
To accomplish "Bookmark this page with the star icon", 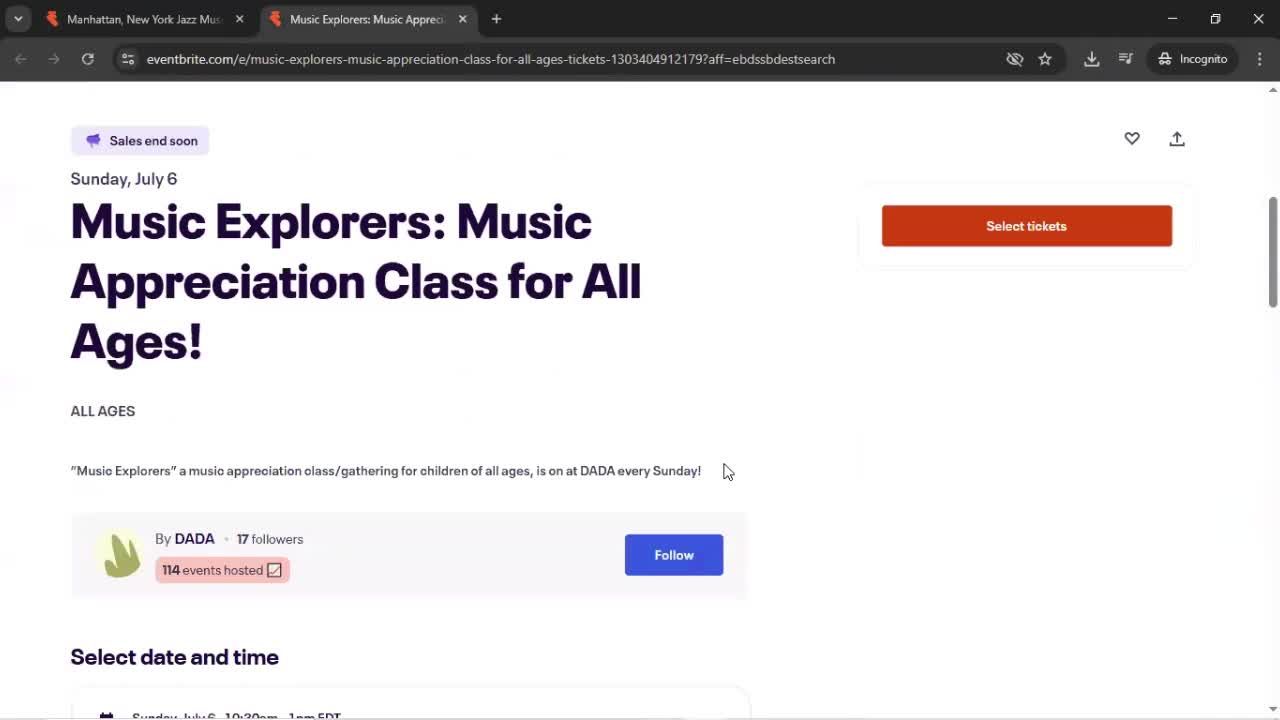I will pos(1045,59).
